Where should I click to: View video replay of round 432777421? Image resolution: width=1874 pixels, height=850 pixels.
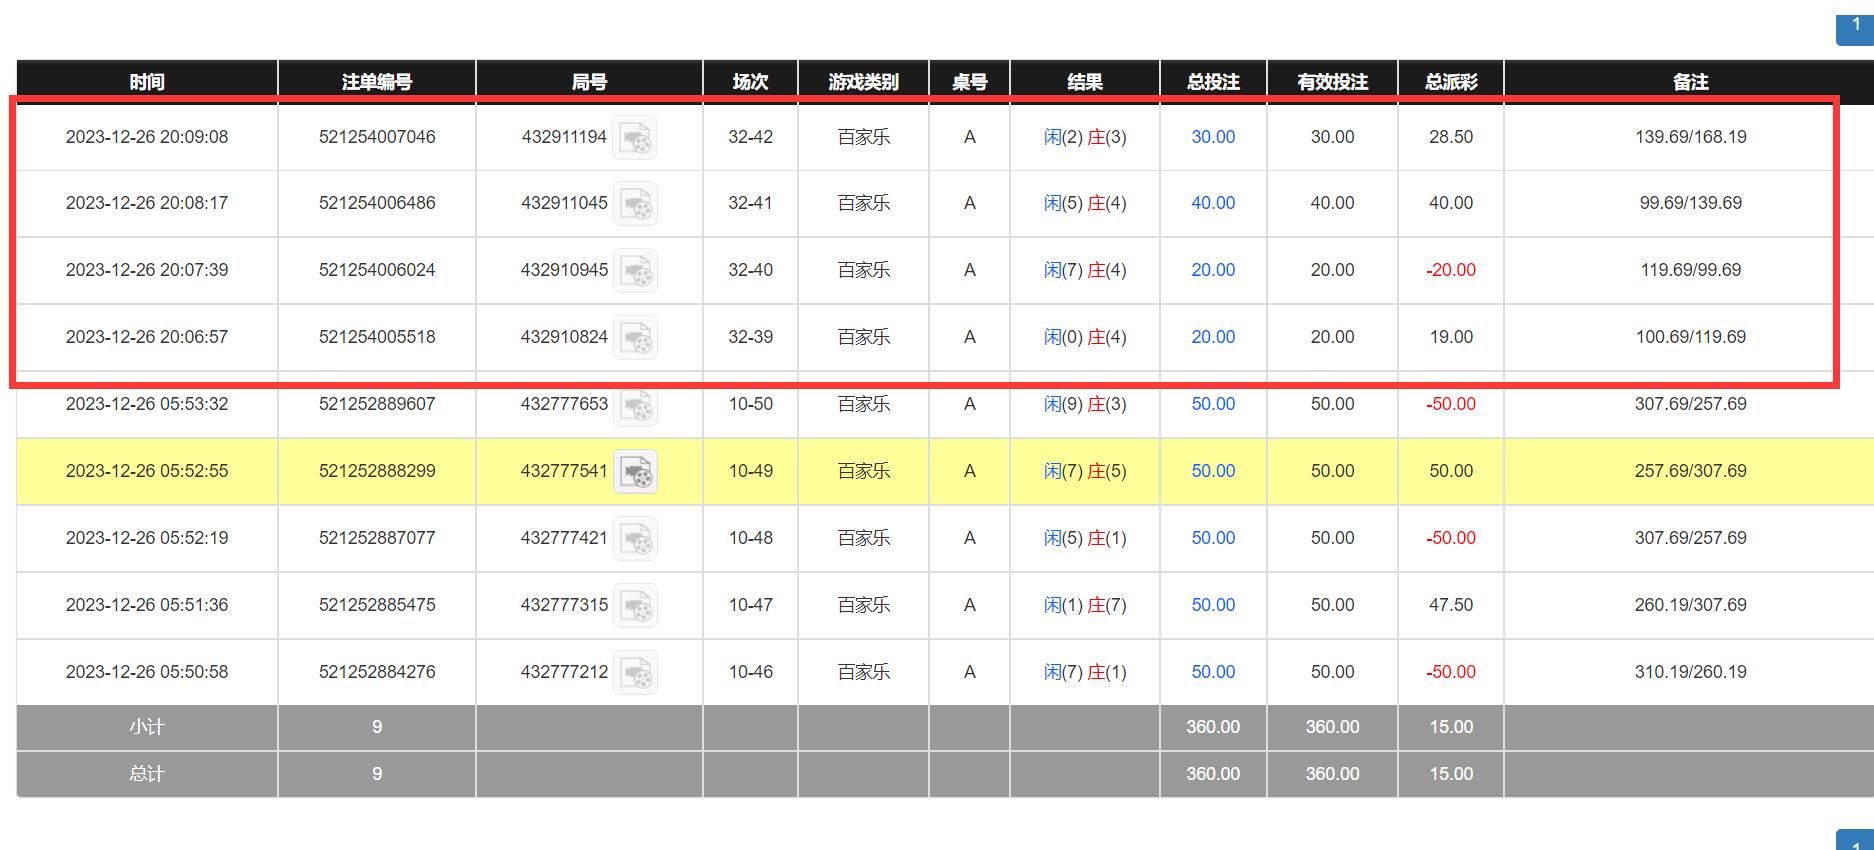pyautogui.click(x=635, y=539)
